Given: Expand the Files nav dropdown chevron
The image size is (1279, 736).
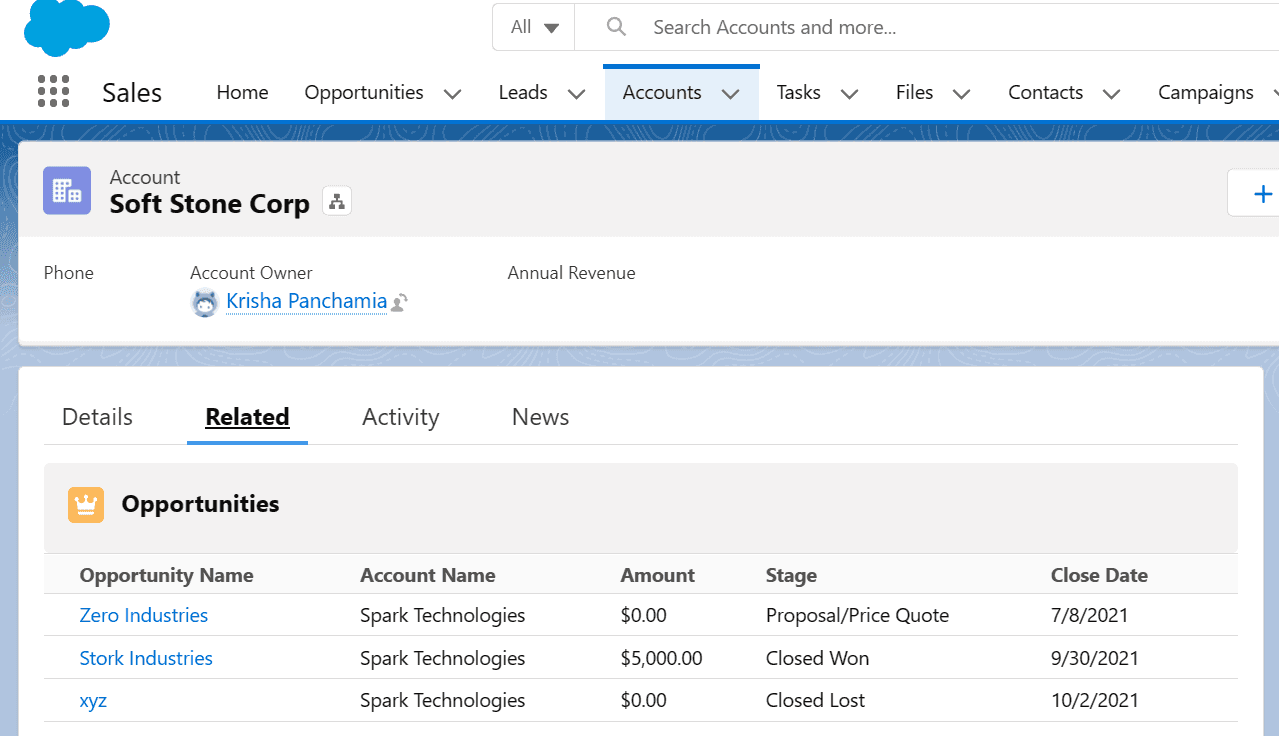Looking at the screenshot, I should (x=961, y=94).
